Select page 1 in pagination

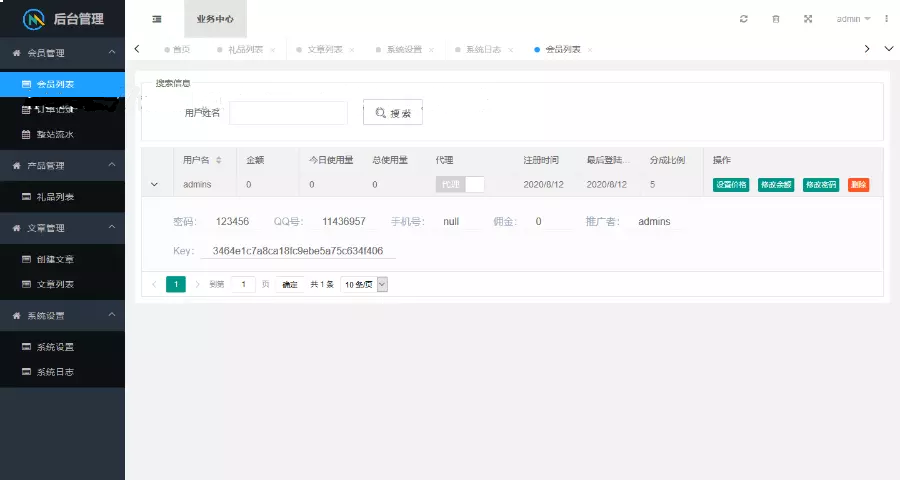click(176, 284)
